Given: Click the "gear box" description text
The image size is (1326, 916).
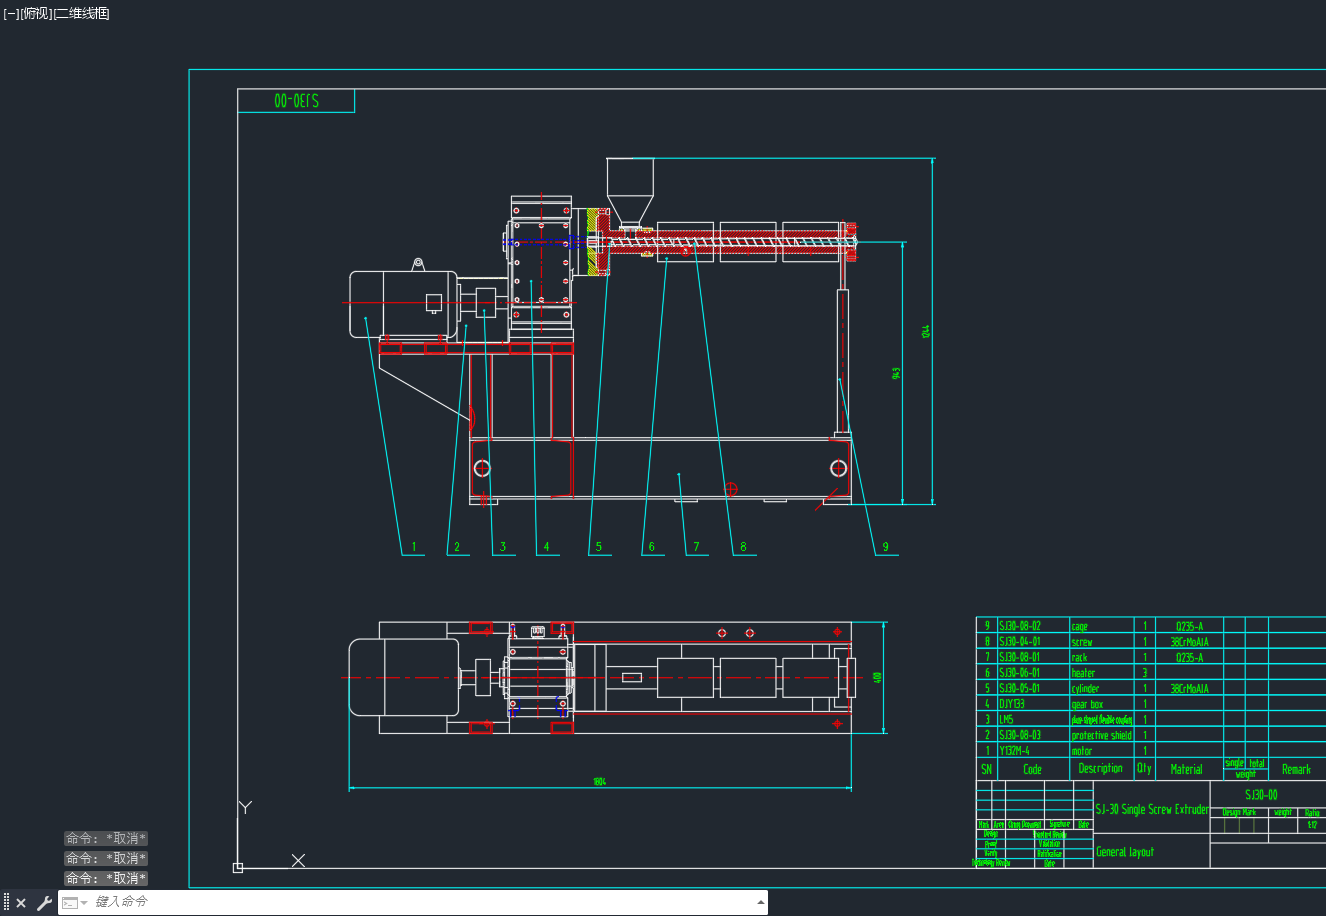Looking at the screenshot, I should [1088, 704].
